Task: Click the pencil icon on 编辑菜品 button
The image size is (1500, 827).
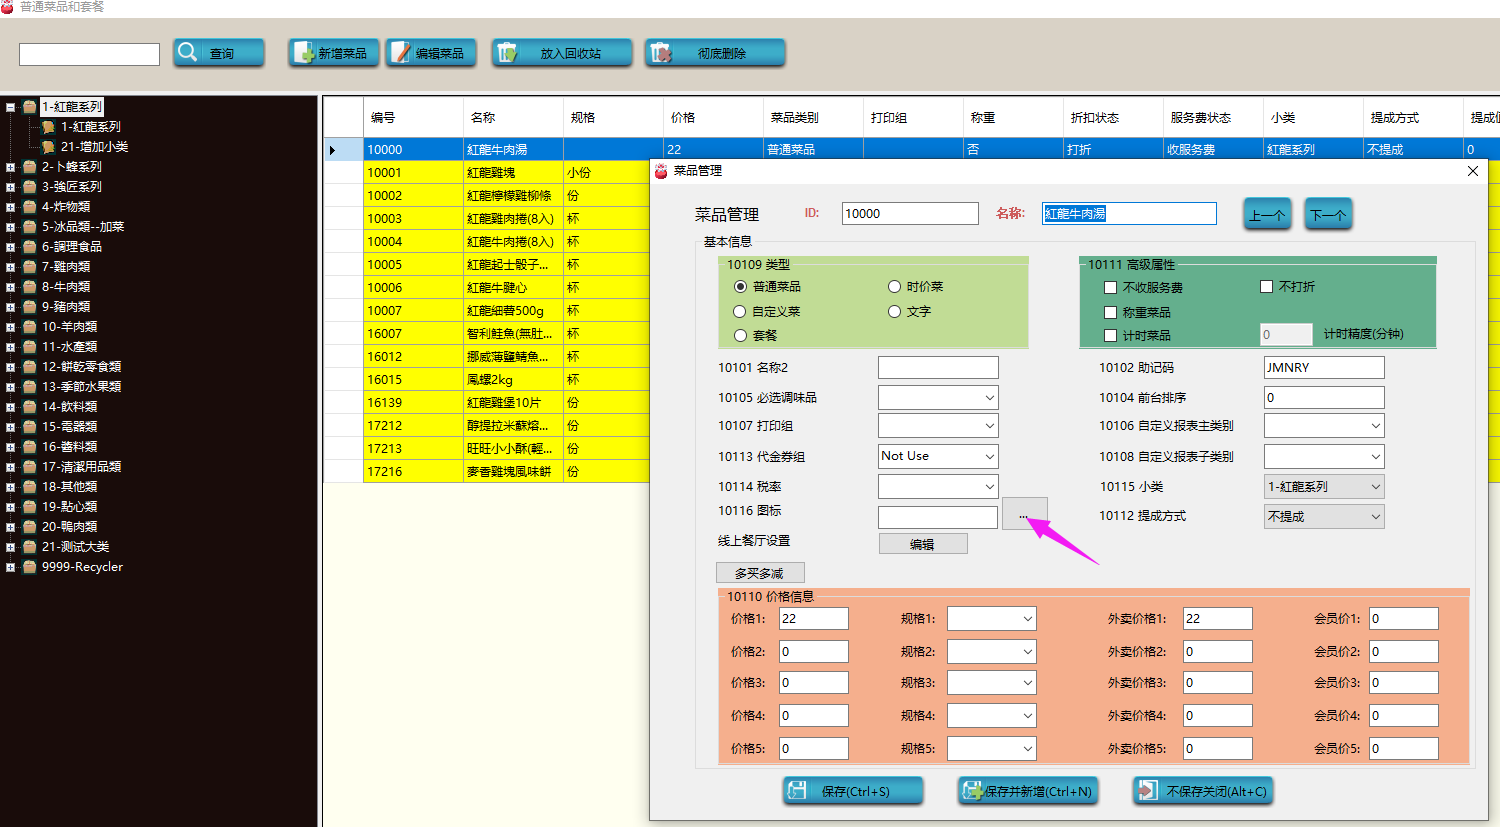Action: click(x=401, y=53)
